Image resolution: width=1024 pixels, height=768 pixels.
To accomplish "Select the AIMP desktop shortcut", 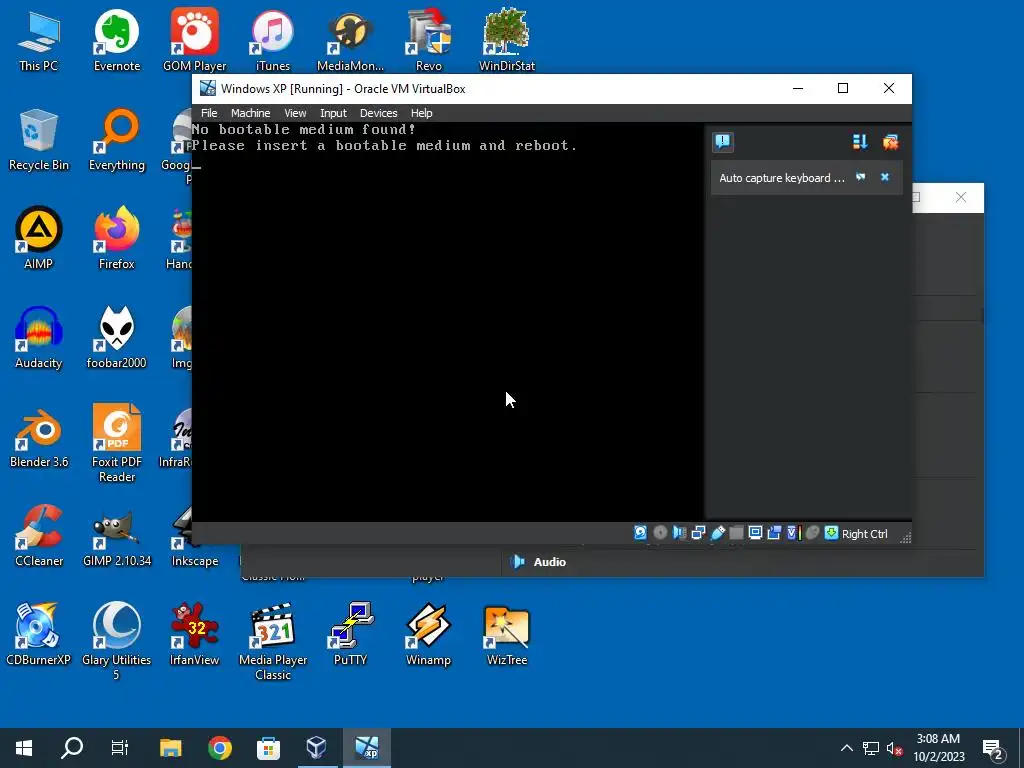I will coord(39,238).
